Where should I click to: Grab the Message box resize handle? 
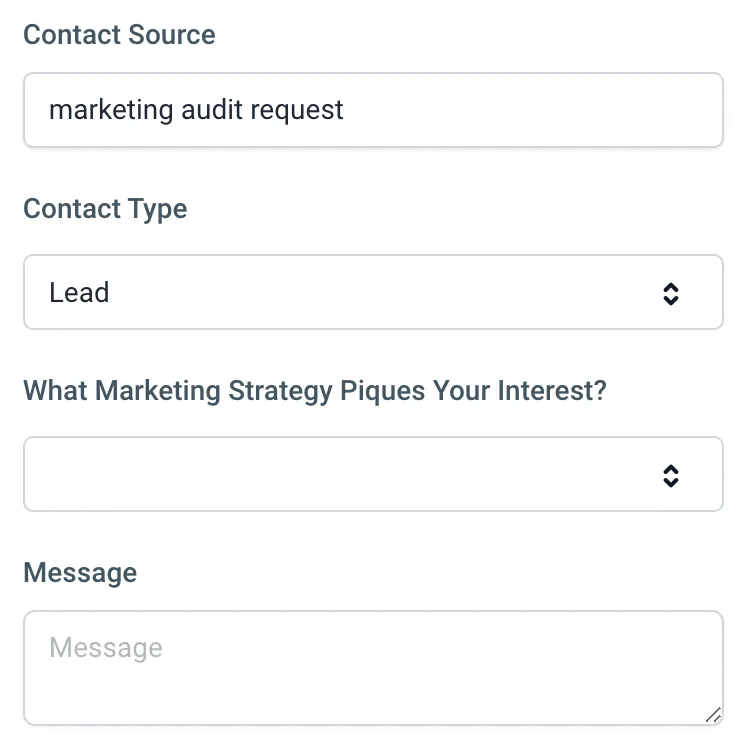pyautogui.click(x=712, y=714)
